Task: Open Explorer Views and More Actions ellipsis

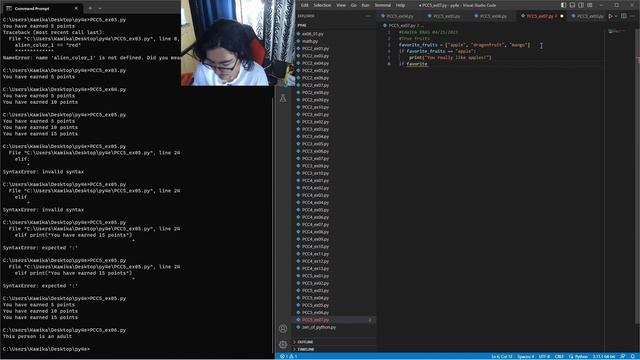Action: pos(369,16)
